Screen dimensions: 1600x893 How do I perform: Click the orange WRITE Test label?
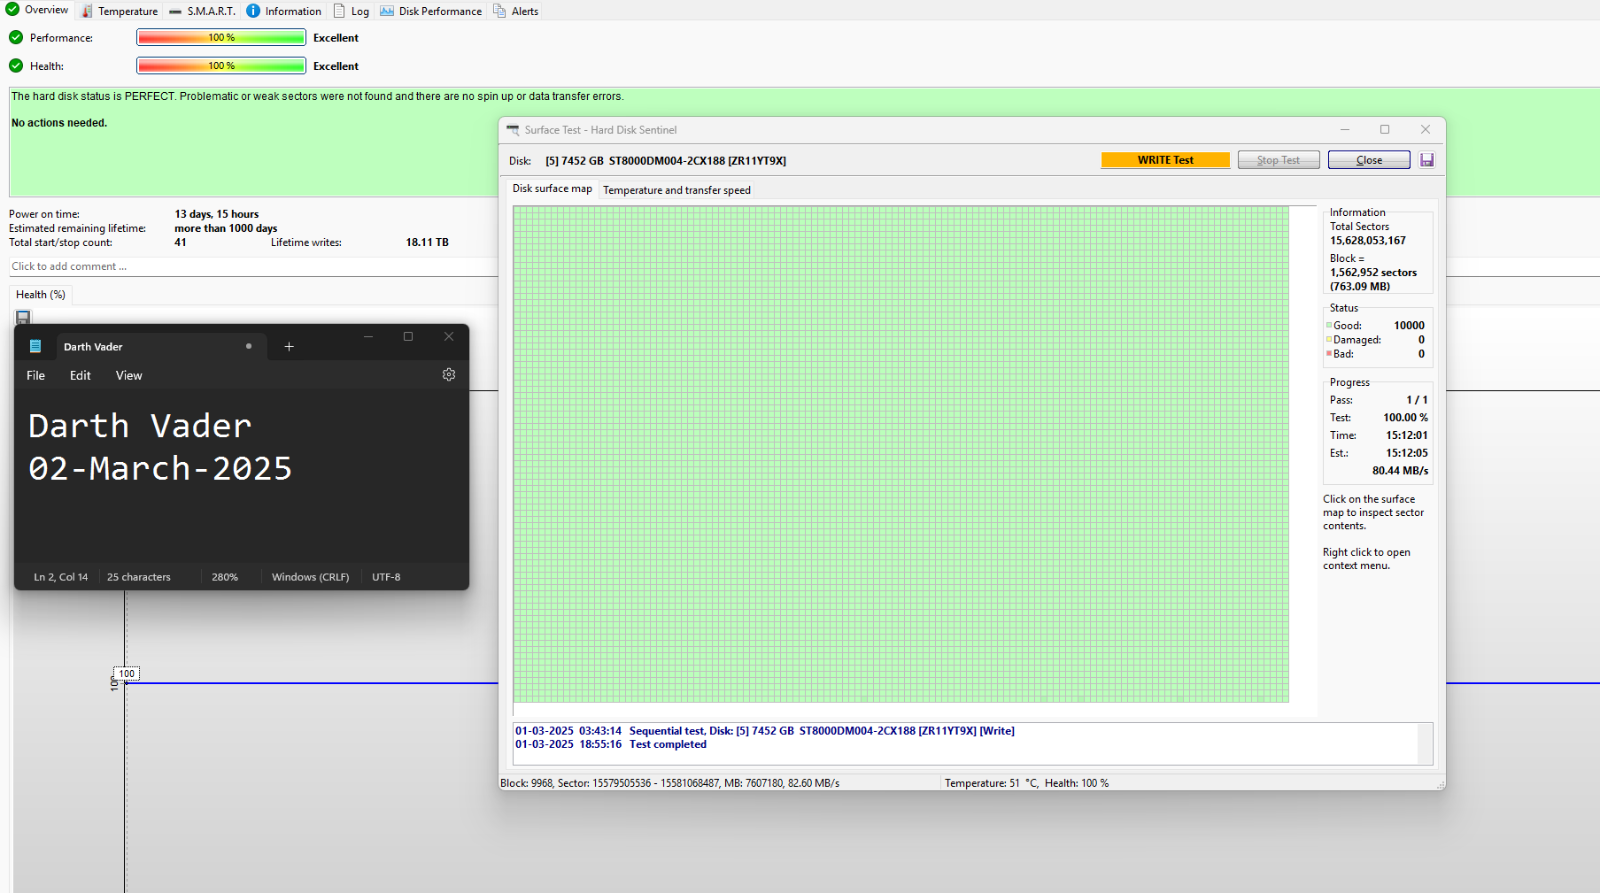click(1165, 160)
